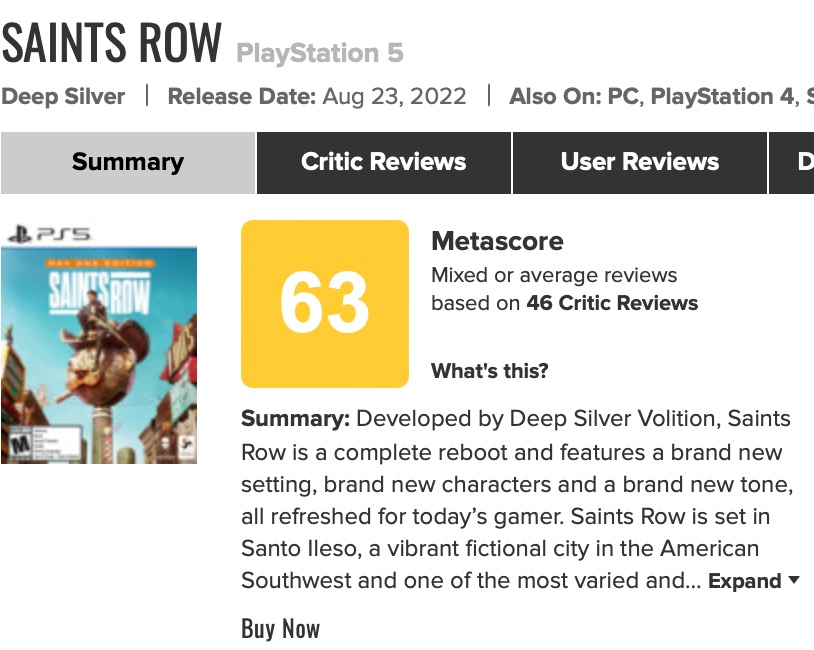Open the User Reviews tab

point(640,162)
